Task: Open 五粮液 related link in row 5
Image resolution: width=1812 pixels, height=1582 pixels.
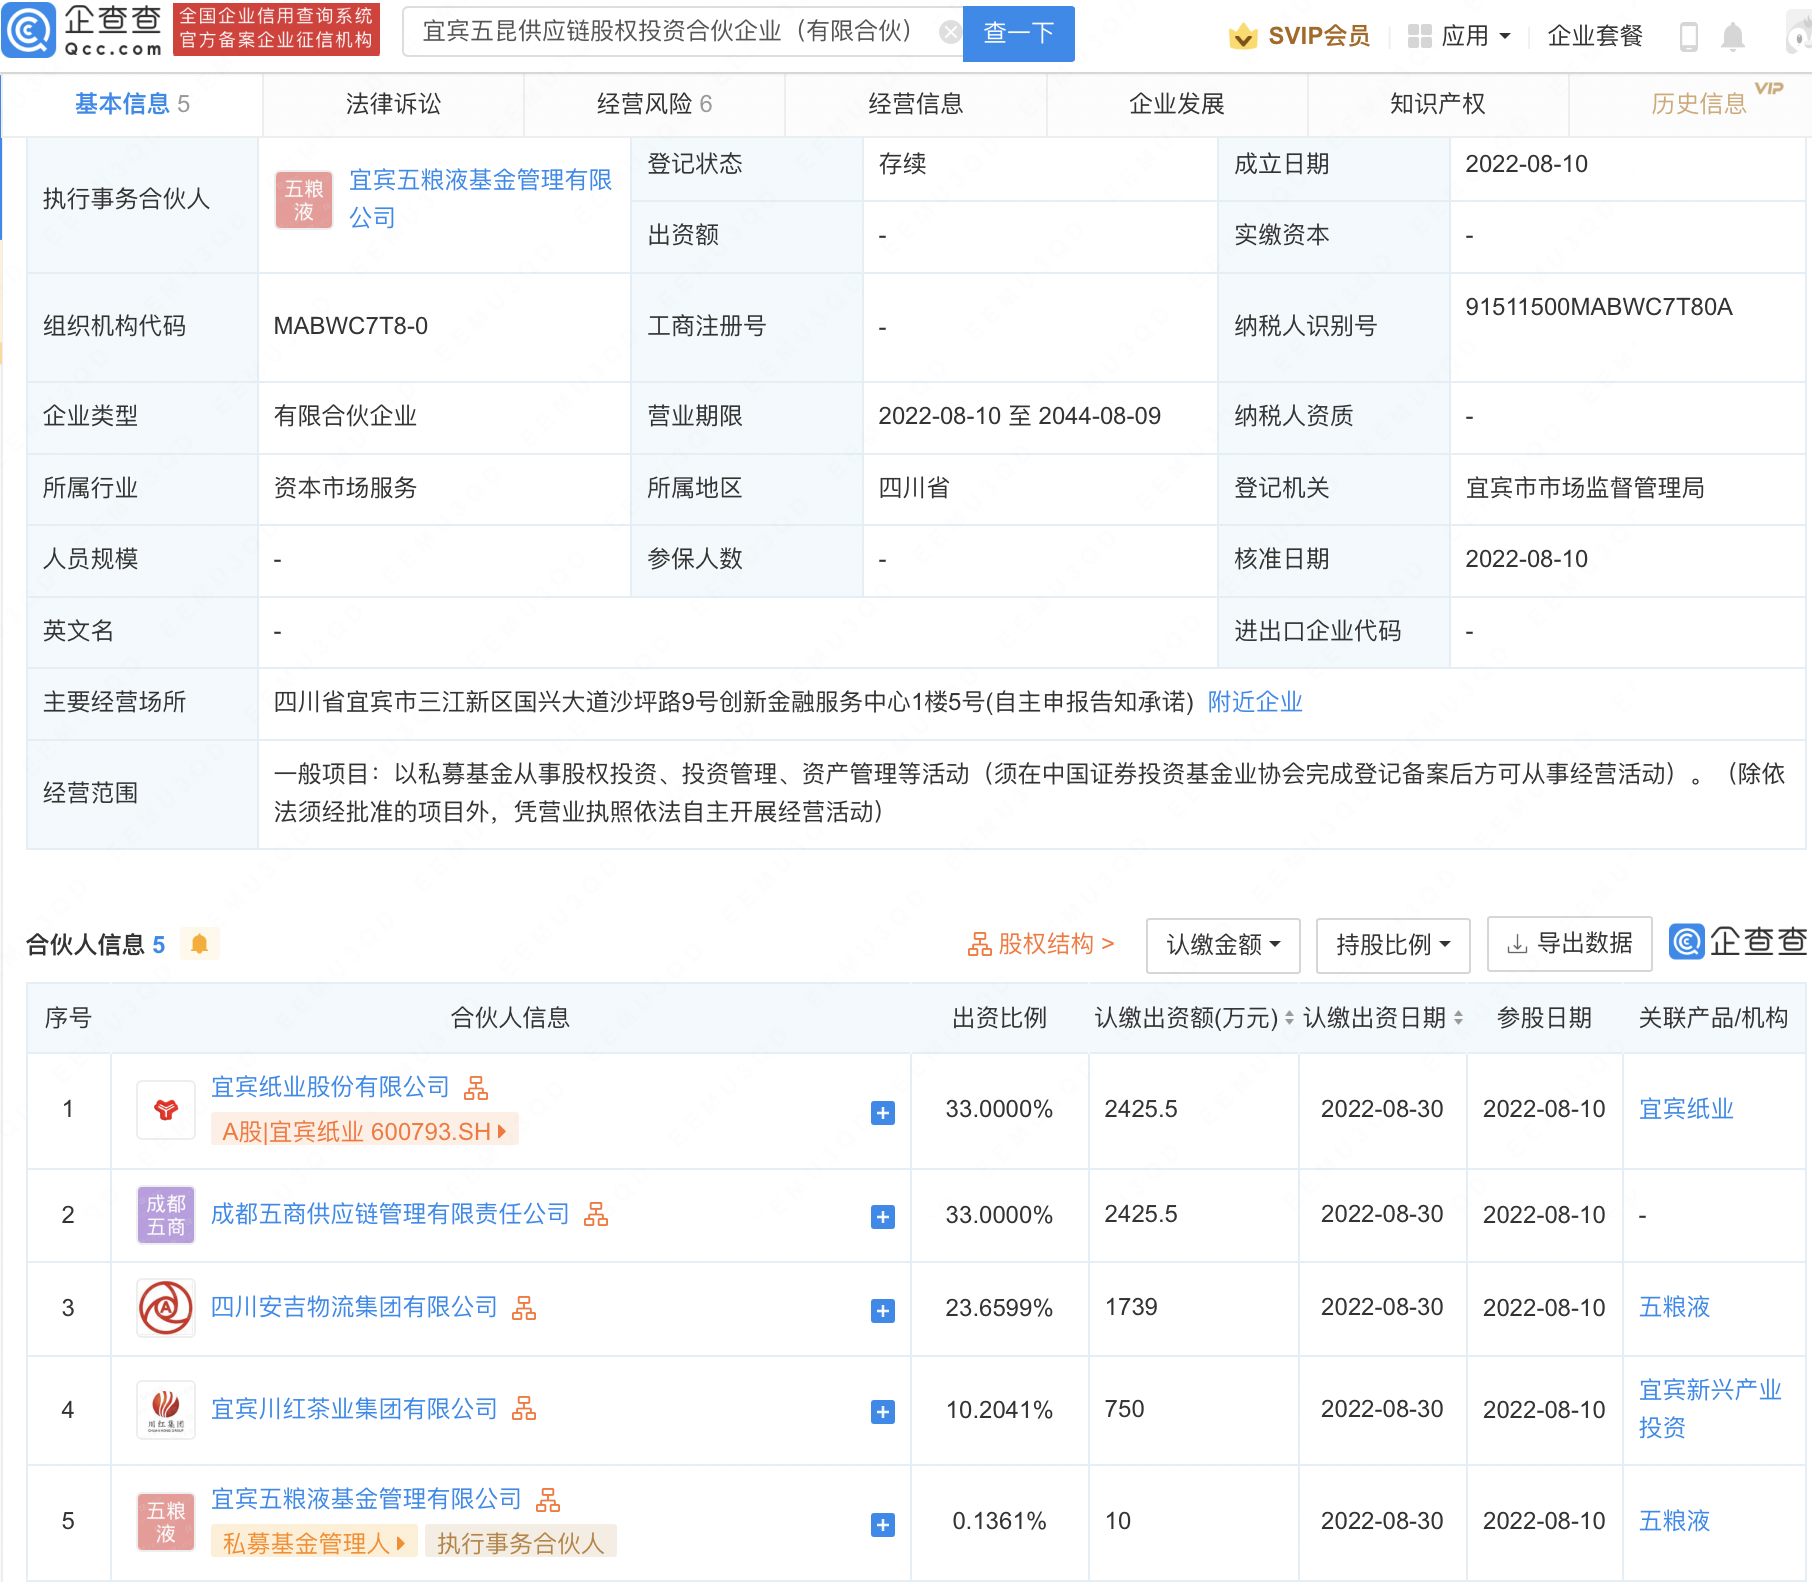Action: point(1674,1521)
